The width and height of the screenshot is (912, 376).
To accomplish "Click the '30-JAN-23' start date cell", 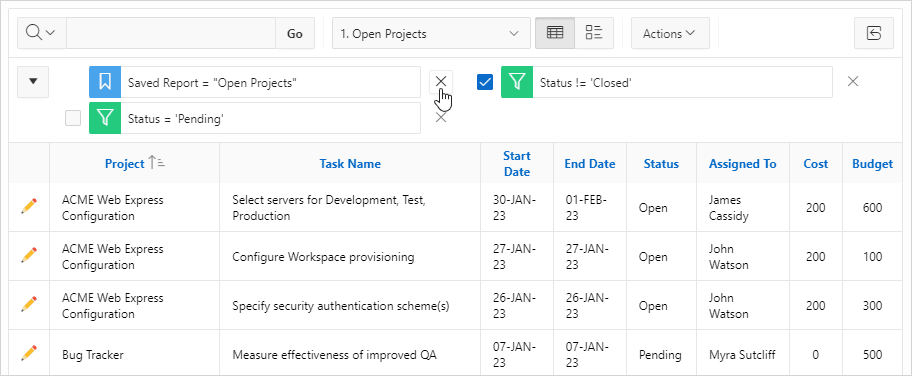I will pos(516,208).
